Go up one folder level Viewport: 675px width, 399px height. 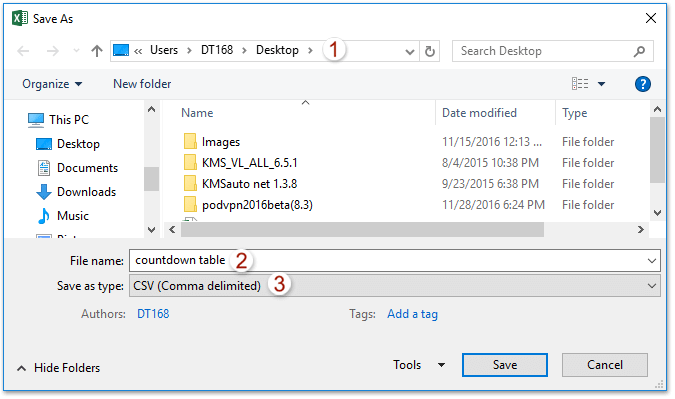[97, 51]
